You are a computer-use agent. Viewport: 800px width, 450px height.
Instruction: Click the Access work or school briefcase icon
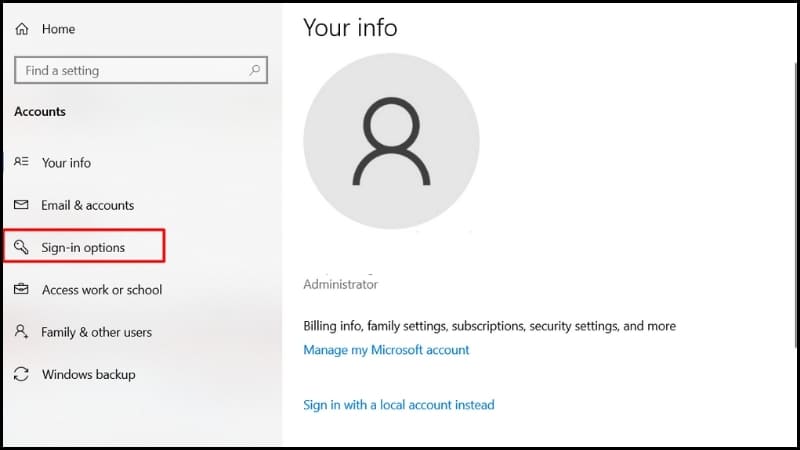[x=21, y=289]
